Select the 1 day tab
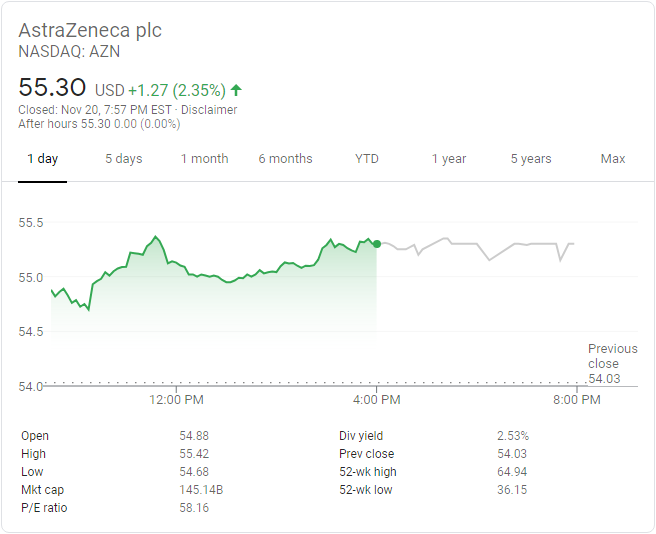Screen dimensions: 656x534 click(x=42, y=159)
